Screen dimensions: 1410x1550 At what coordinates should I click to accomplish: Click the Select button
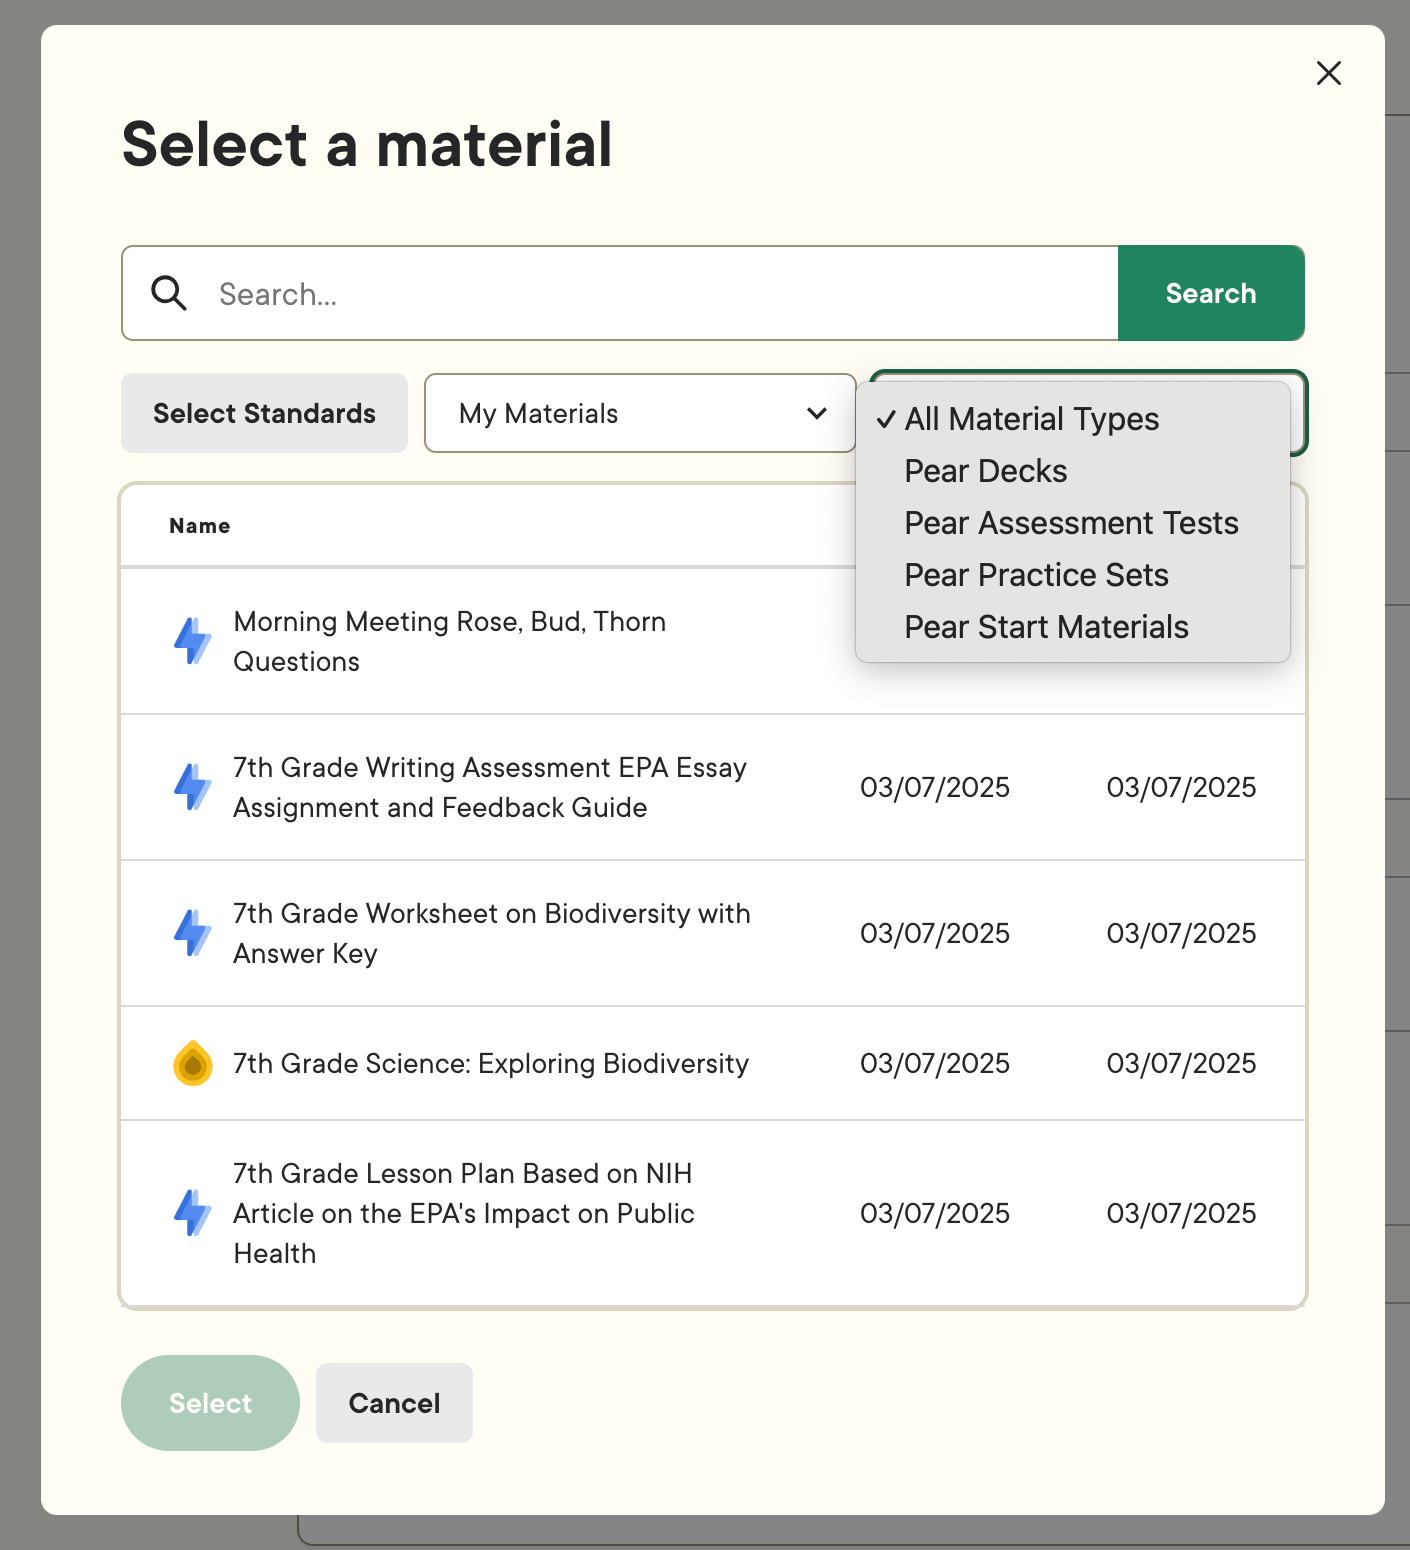coord(210,1403)
